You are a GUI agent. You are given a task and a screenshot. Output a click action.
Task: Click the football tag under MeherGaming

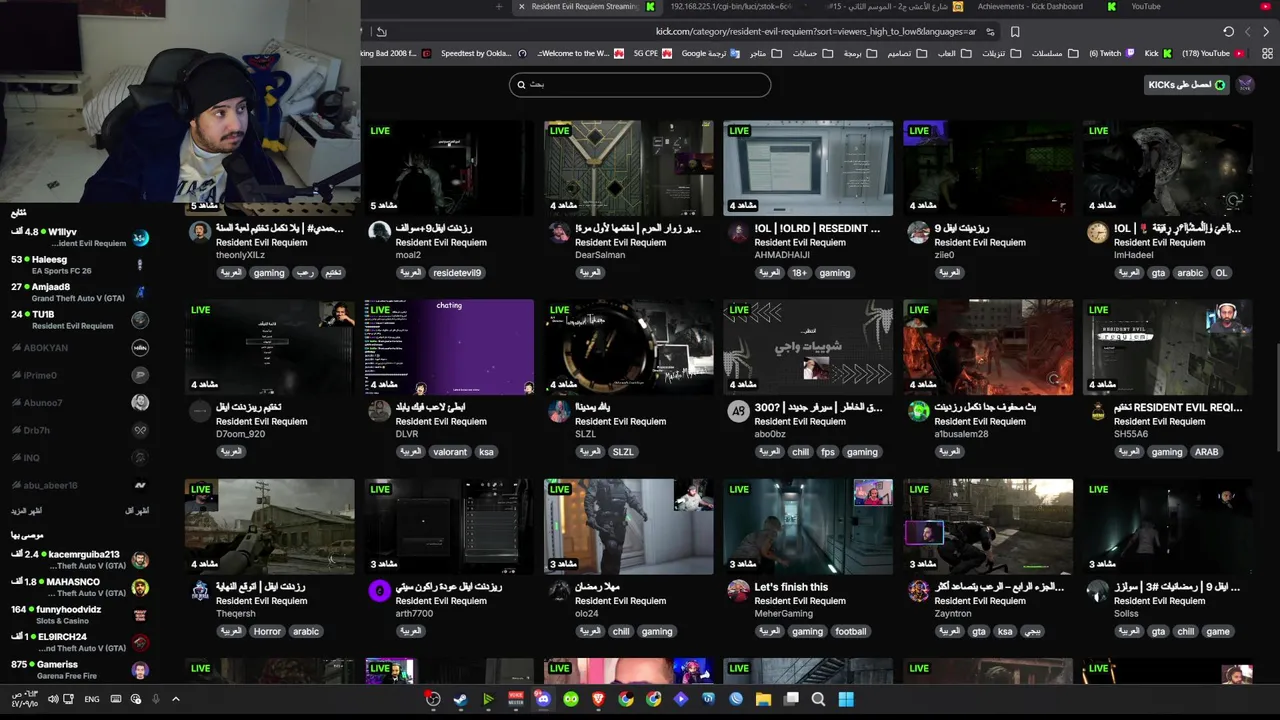pos(851,631)
